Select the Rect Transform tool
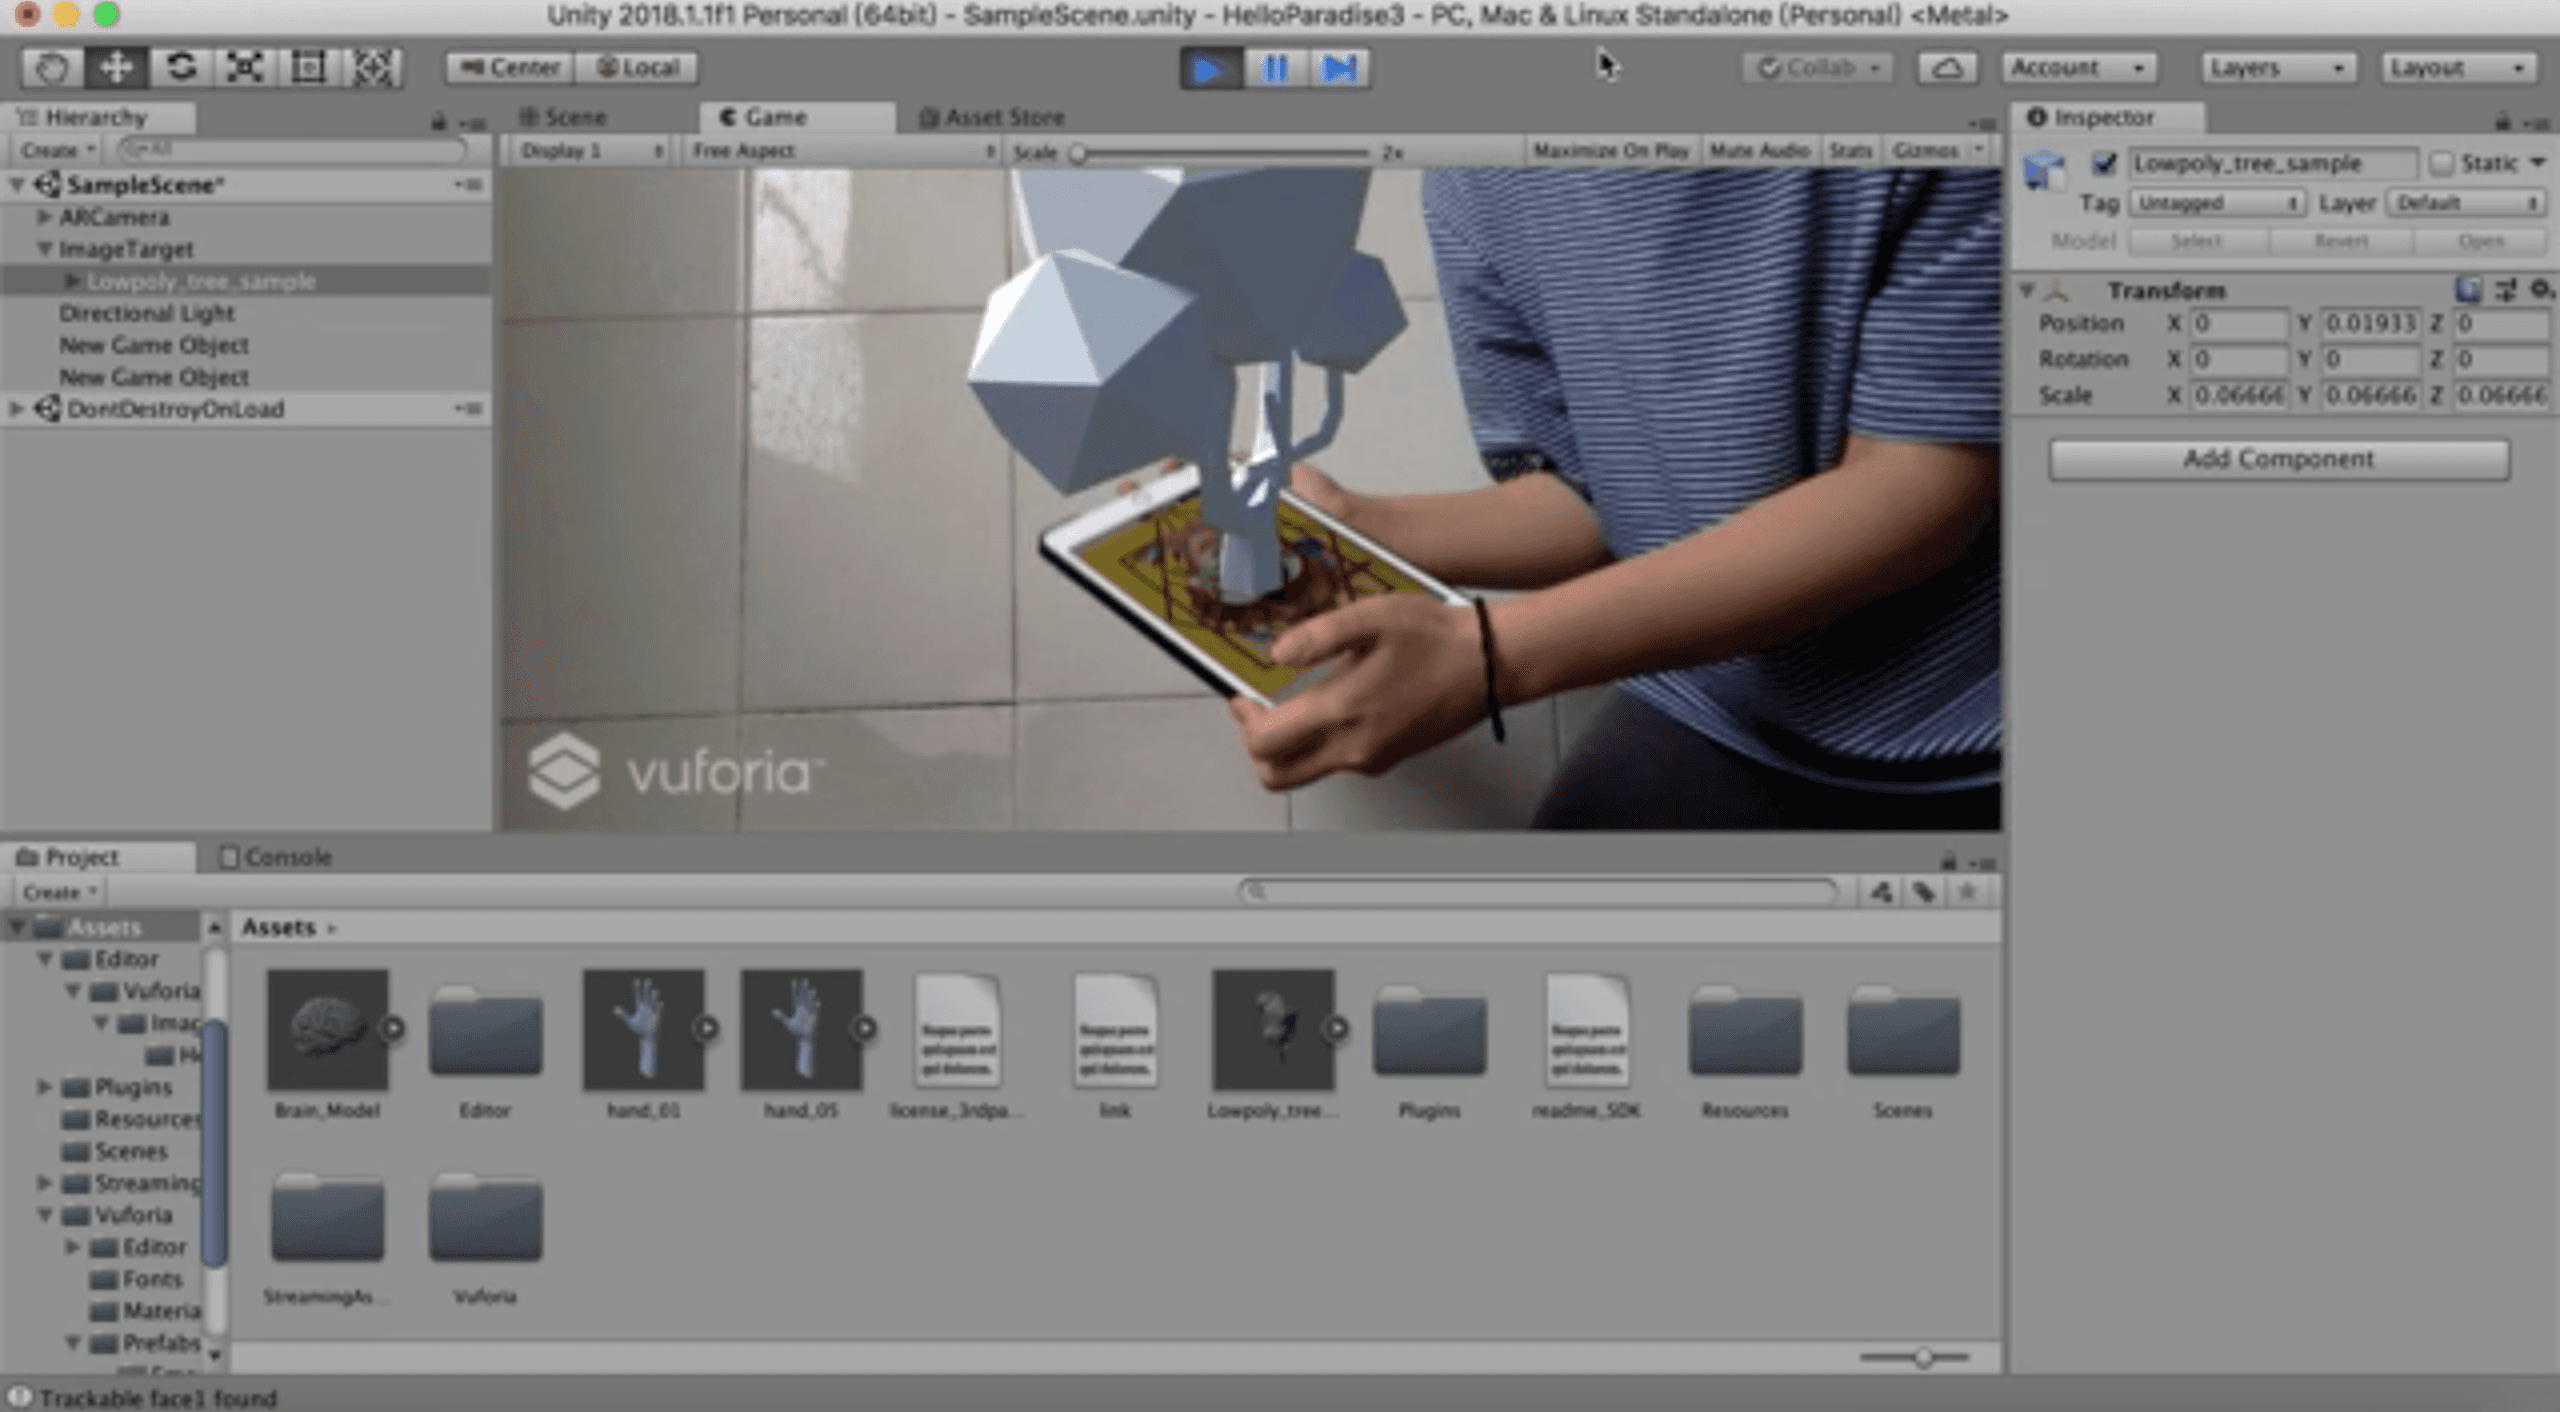Viewport: 2560px width, 1412px height. [308, 68]
